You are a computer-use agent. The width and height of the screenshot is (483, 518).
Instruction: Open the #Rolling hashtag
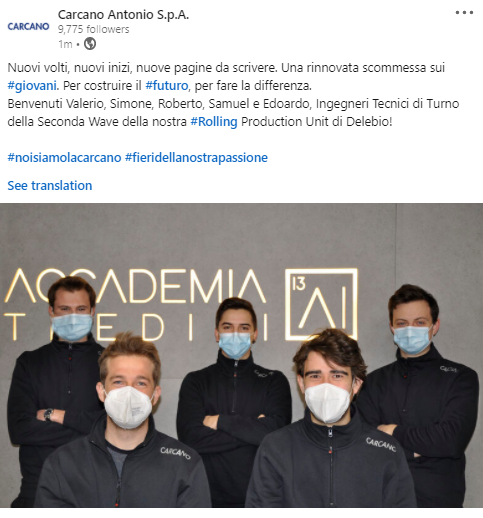(214, 122)
